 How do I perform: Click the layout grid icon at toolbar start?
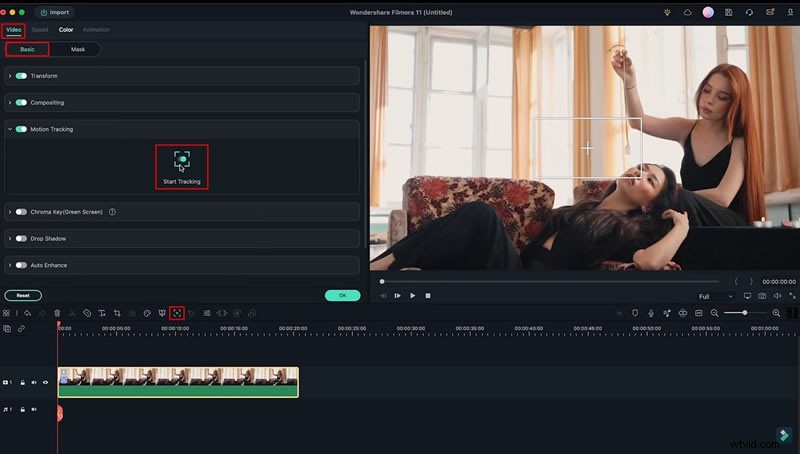click(6, 313)
